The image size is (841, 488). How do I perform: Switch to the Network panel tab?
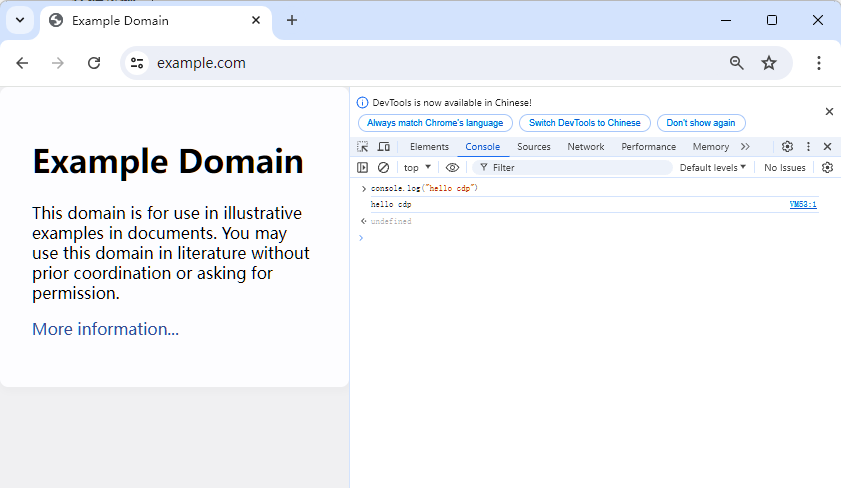(x=586, y=146)
